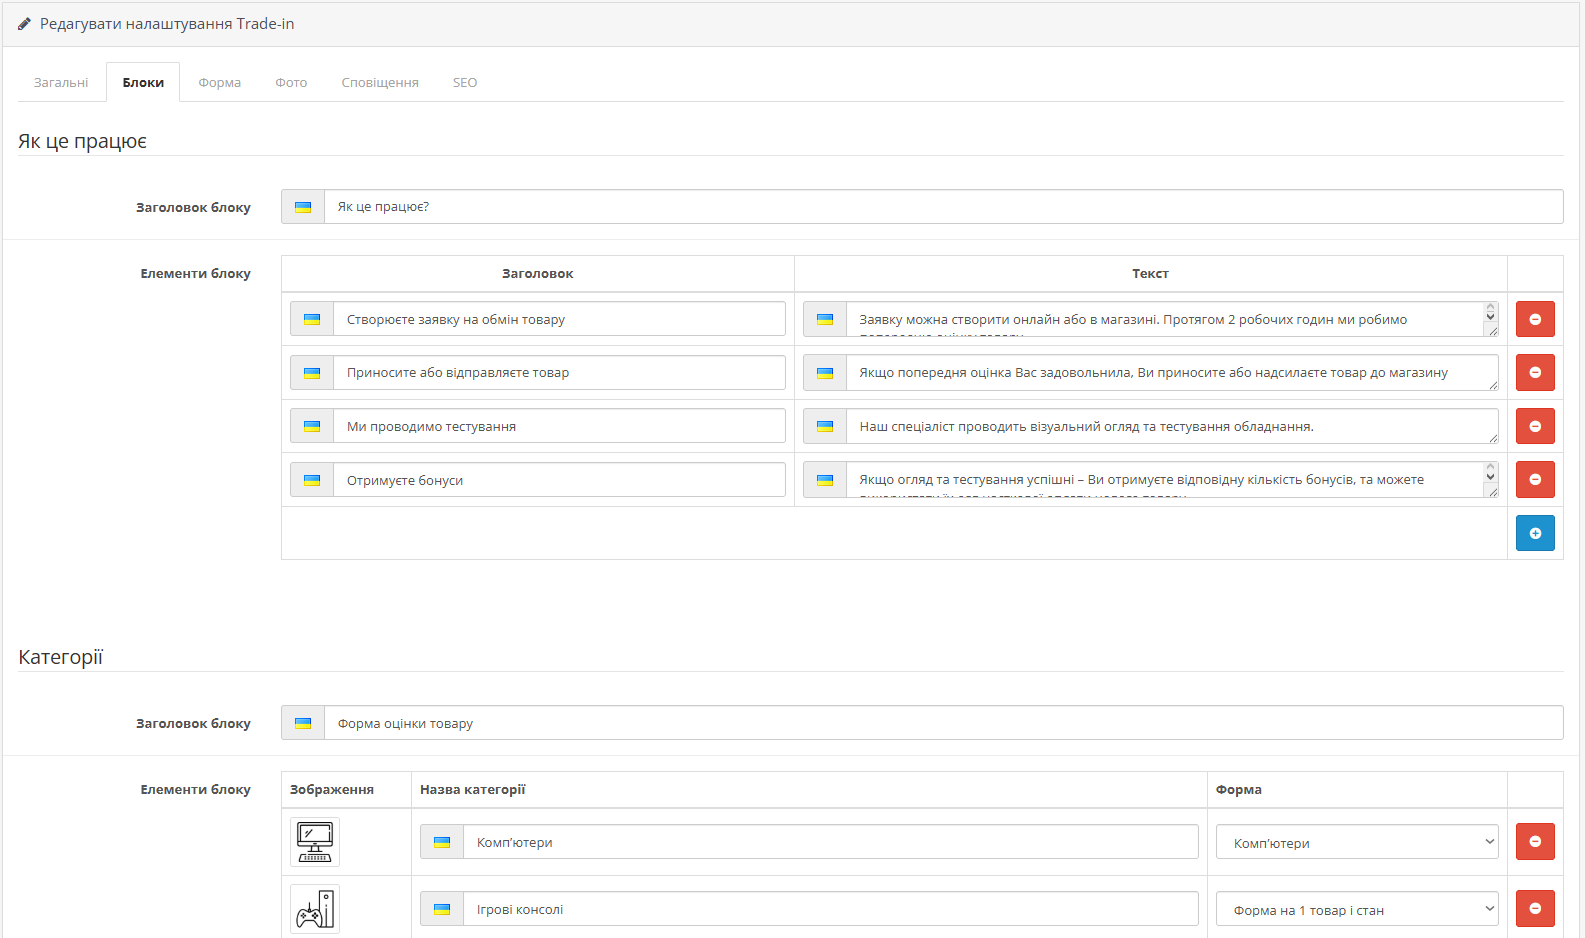The image size is (1585, 938).
Task: Edit the 'Якщо попередня оцінка' text area
Action: point(1173,373)
